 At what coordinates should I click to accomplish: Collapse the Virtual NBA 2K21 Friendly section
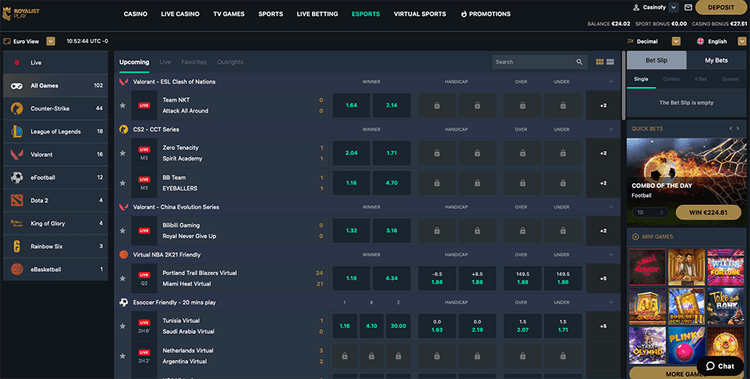pyautogui.click(x=611, y=255)
